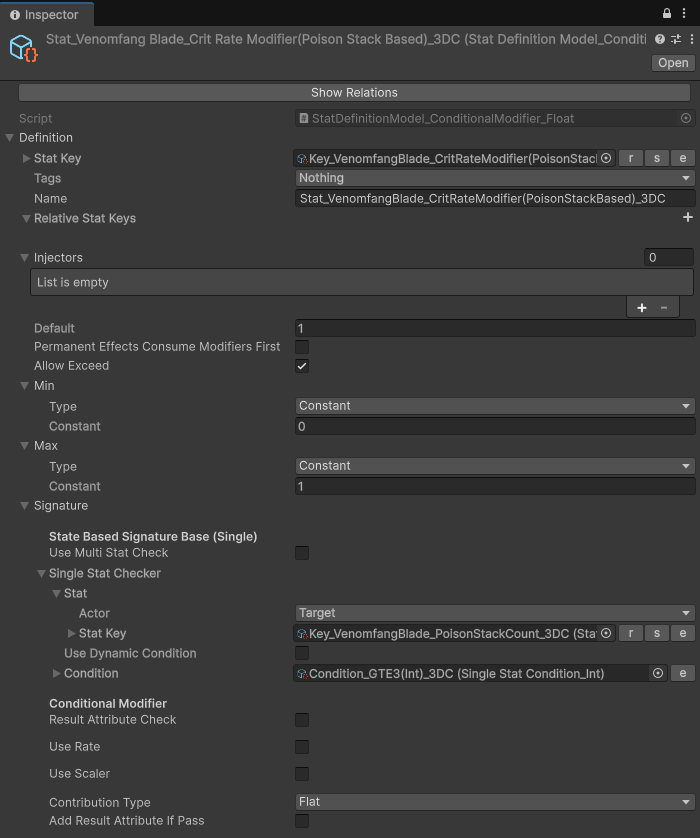
Task: Open object picker for PoisonStackCount Stat Key
Action: [x=606, y=633]
